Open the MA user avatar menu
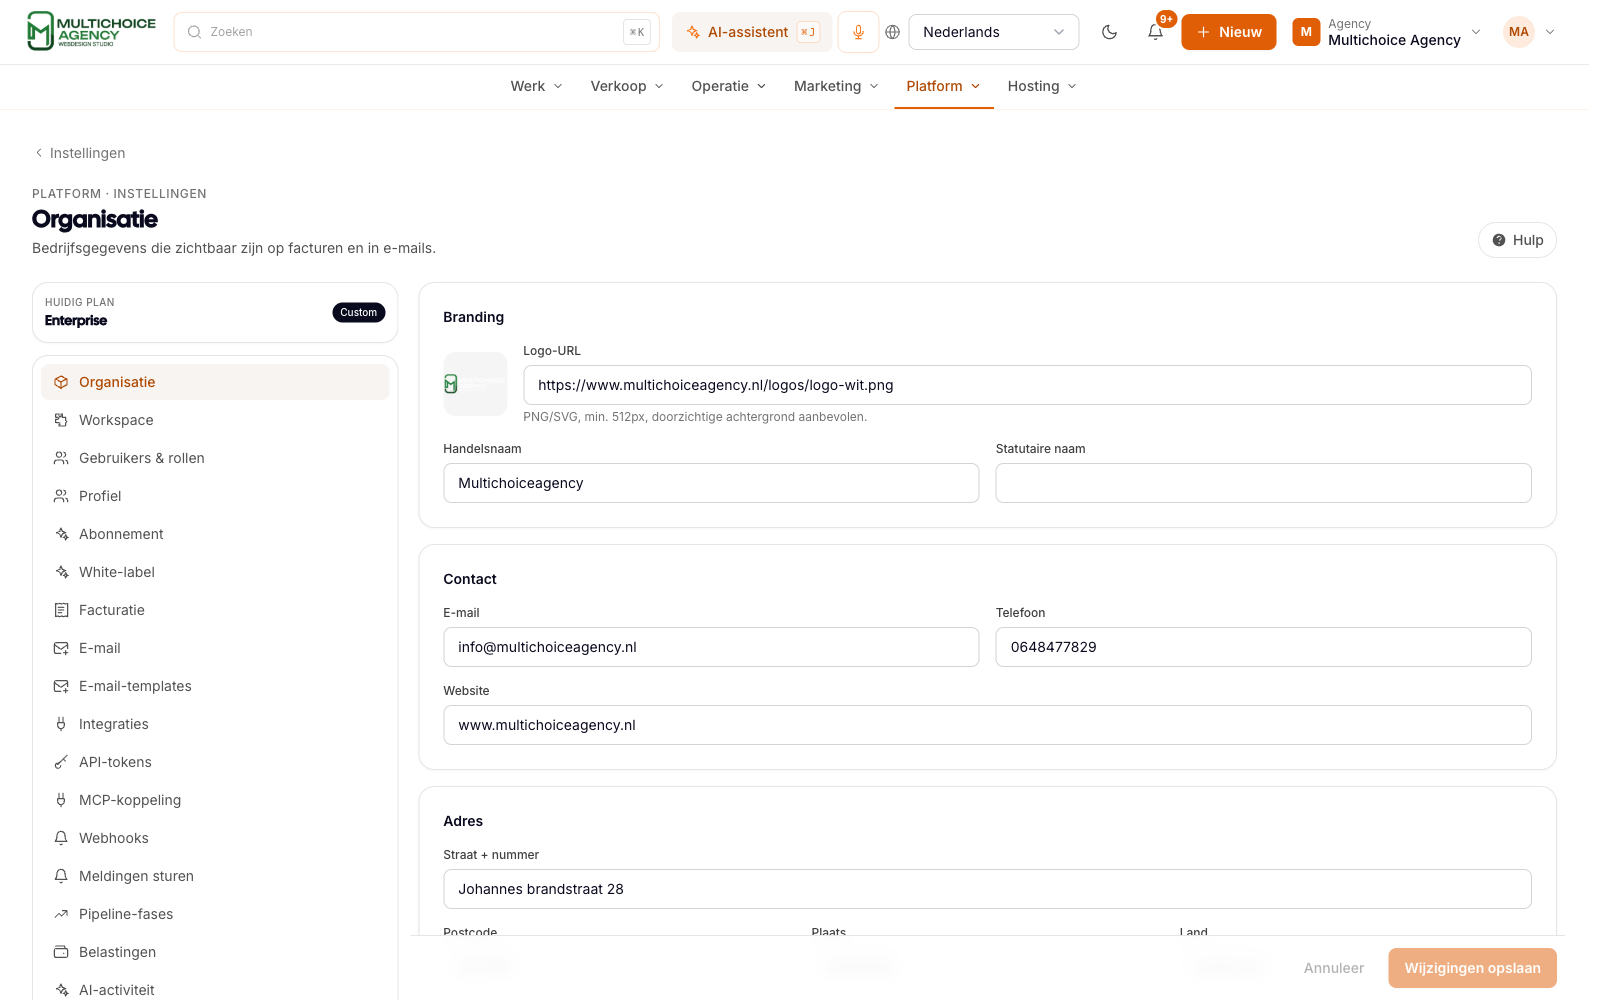Viewport: 1600px width, 1000px height. (x=1518, y=32)
